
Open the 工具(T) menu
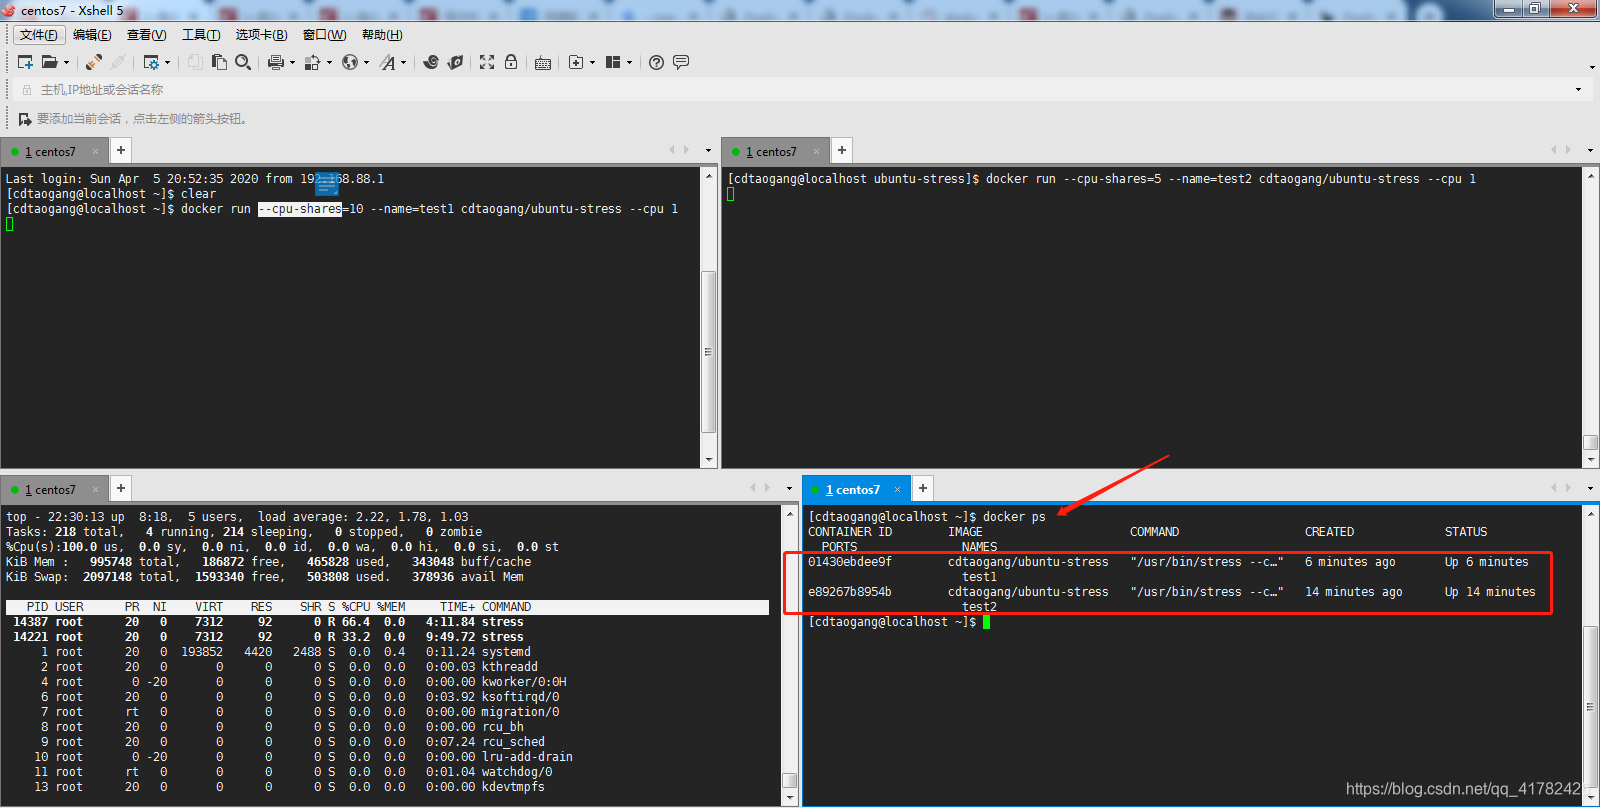(201, 35)
